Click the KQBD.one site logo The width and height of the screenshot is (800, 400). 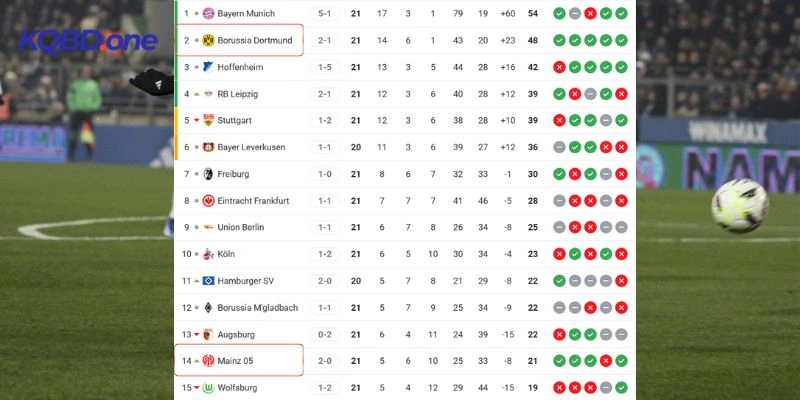89,42
